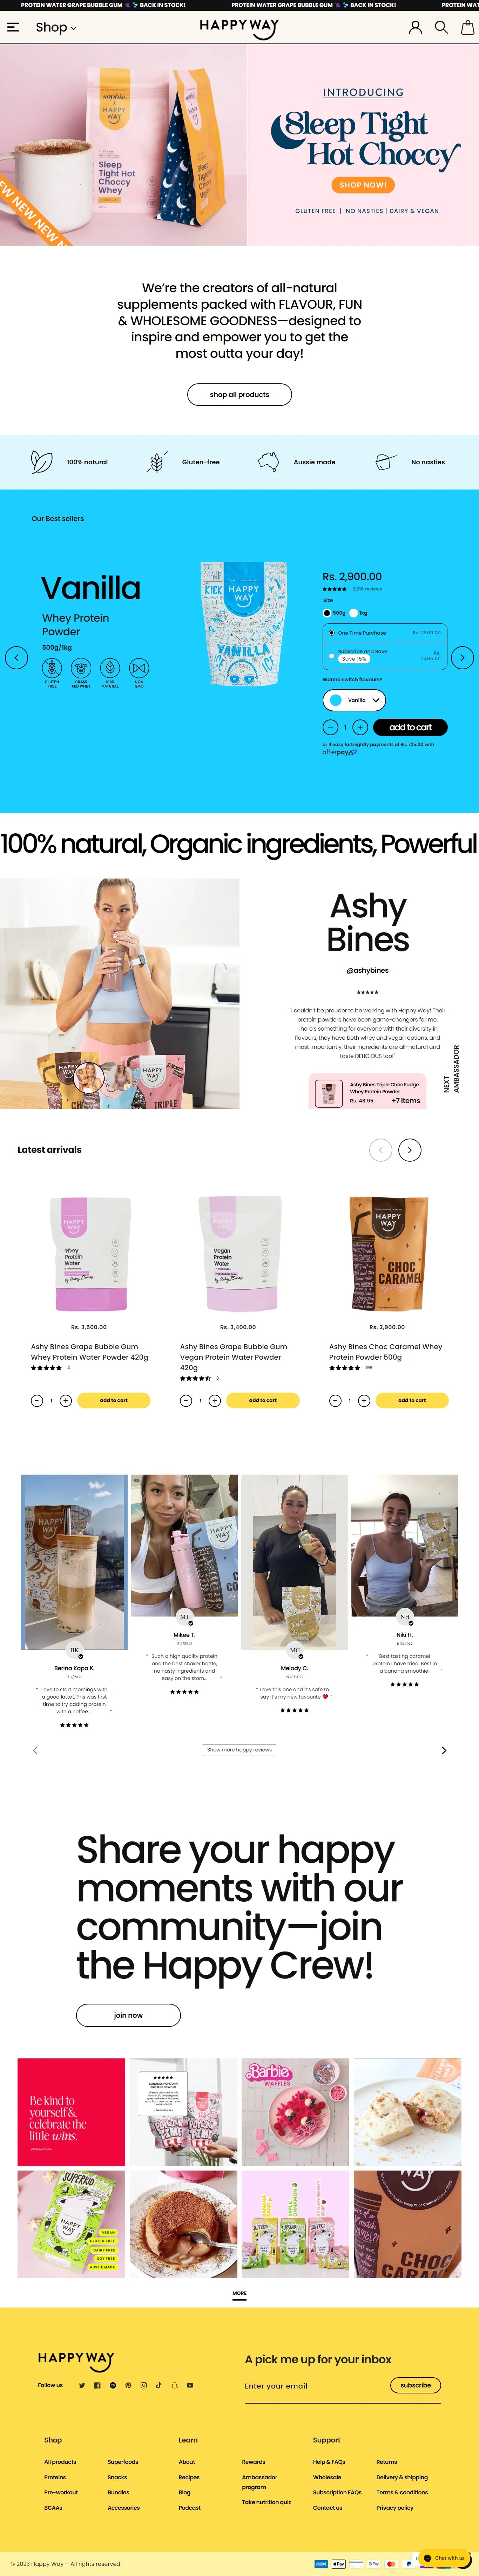Open the hamburger menu icon
479x2576 pixels.
(x=13, y=27)
